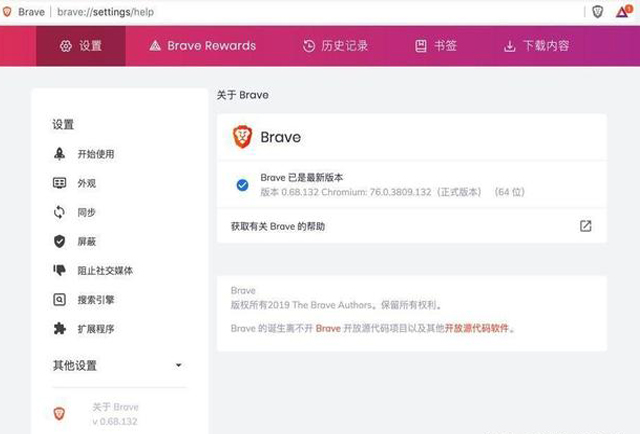
Task: Click the thumbs-down icon beside 阻止社交媒体
Action: pyautogui.click(x=60, y=270)
